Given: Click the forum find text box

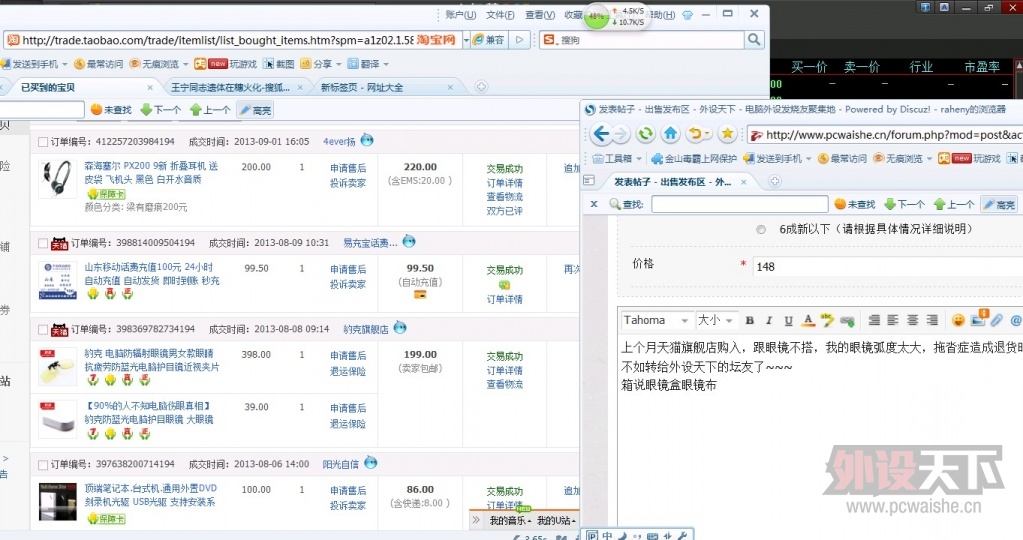Looking at the screenshot, I should tap(740, 204).
